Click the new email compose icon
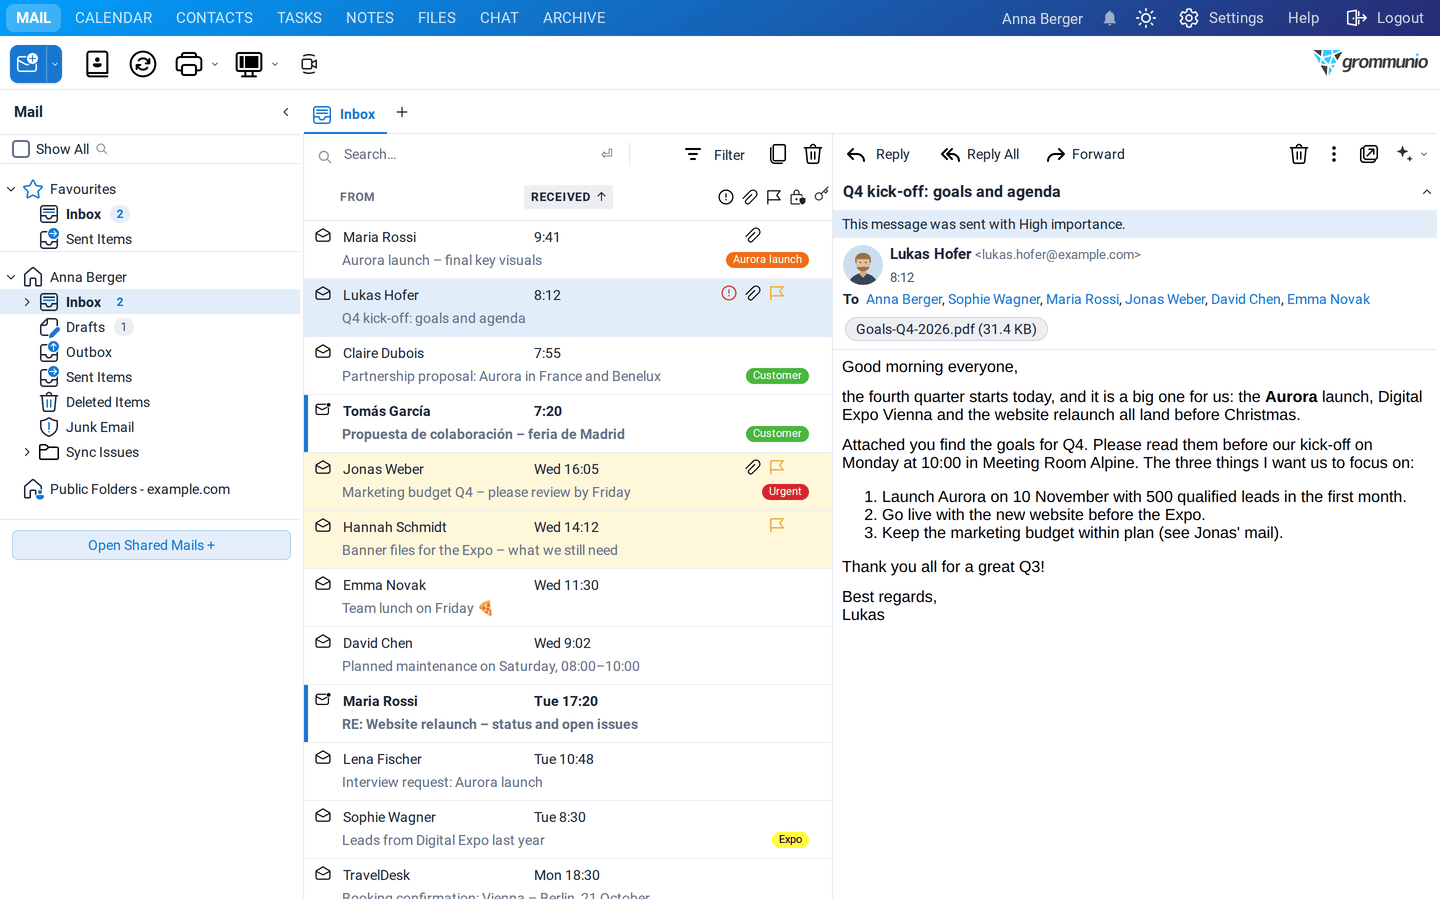1440x900 pixels. [28, 64]
